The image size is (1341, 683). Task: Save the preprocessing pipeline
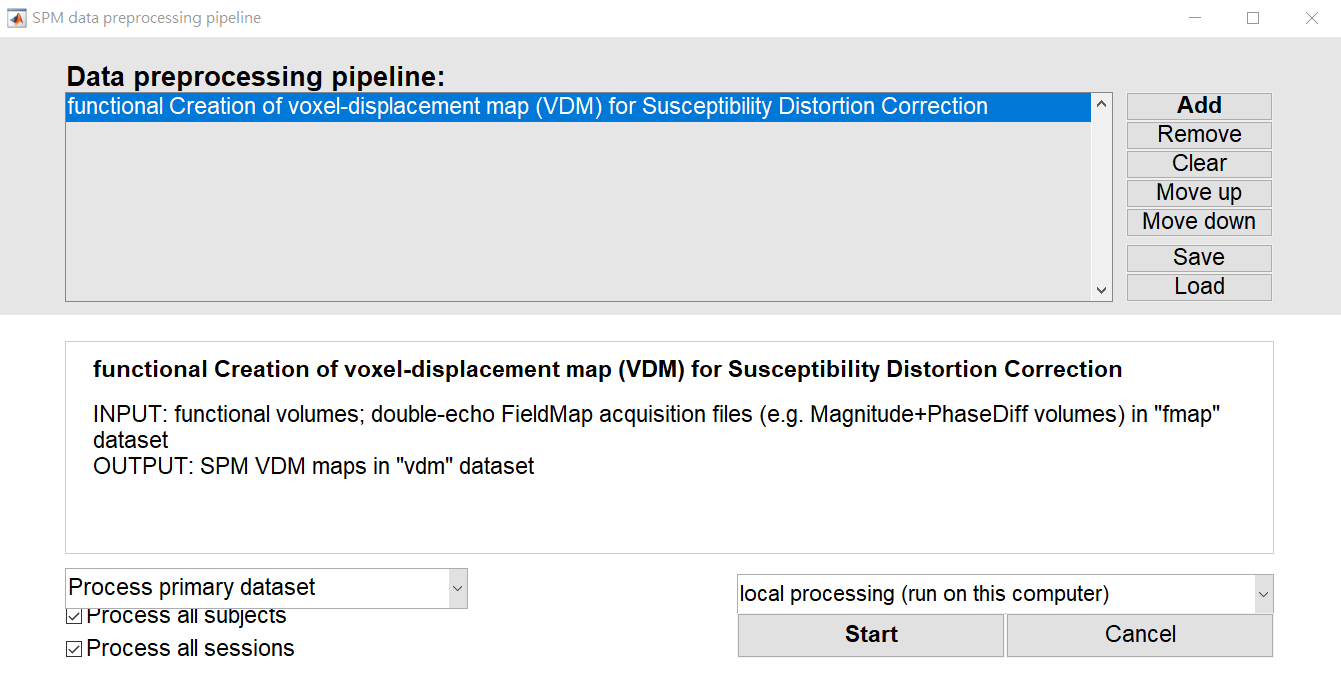(x=1199, y=258)
